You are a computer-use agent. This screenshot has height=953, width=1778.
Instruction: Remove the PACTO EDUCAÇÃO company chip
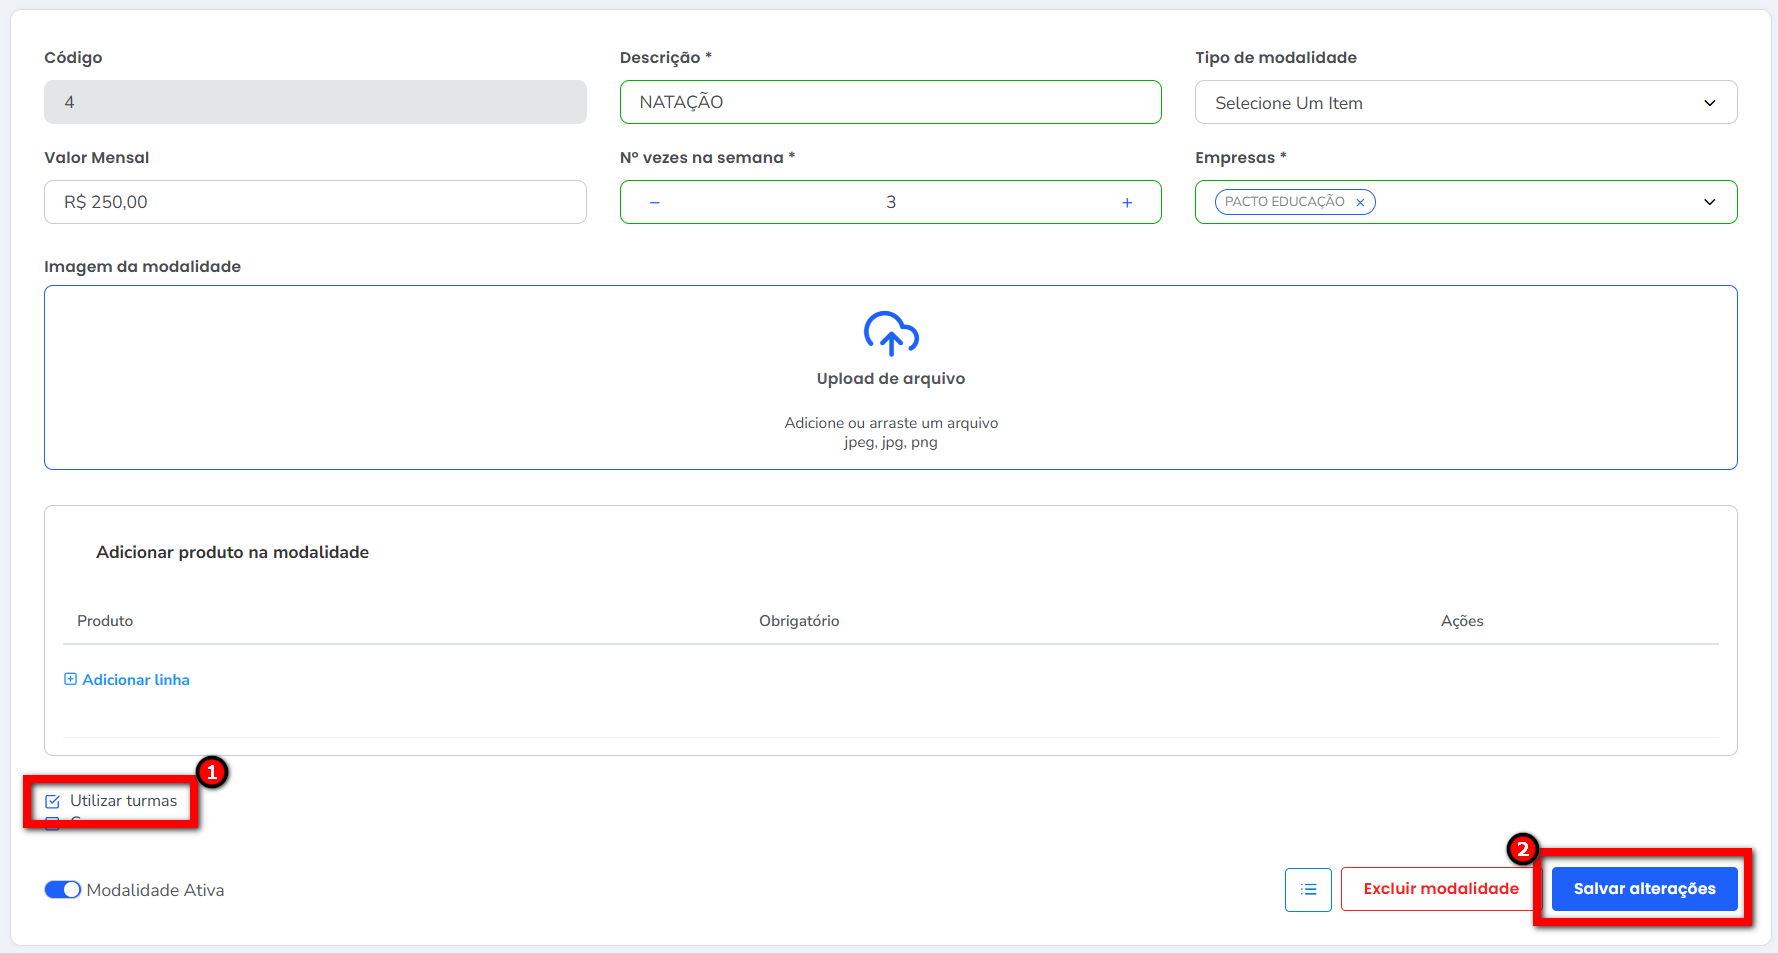pos(1360,202)
